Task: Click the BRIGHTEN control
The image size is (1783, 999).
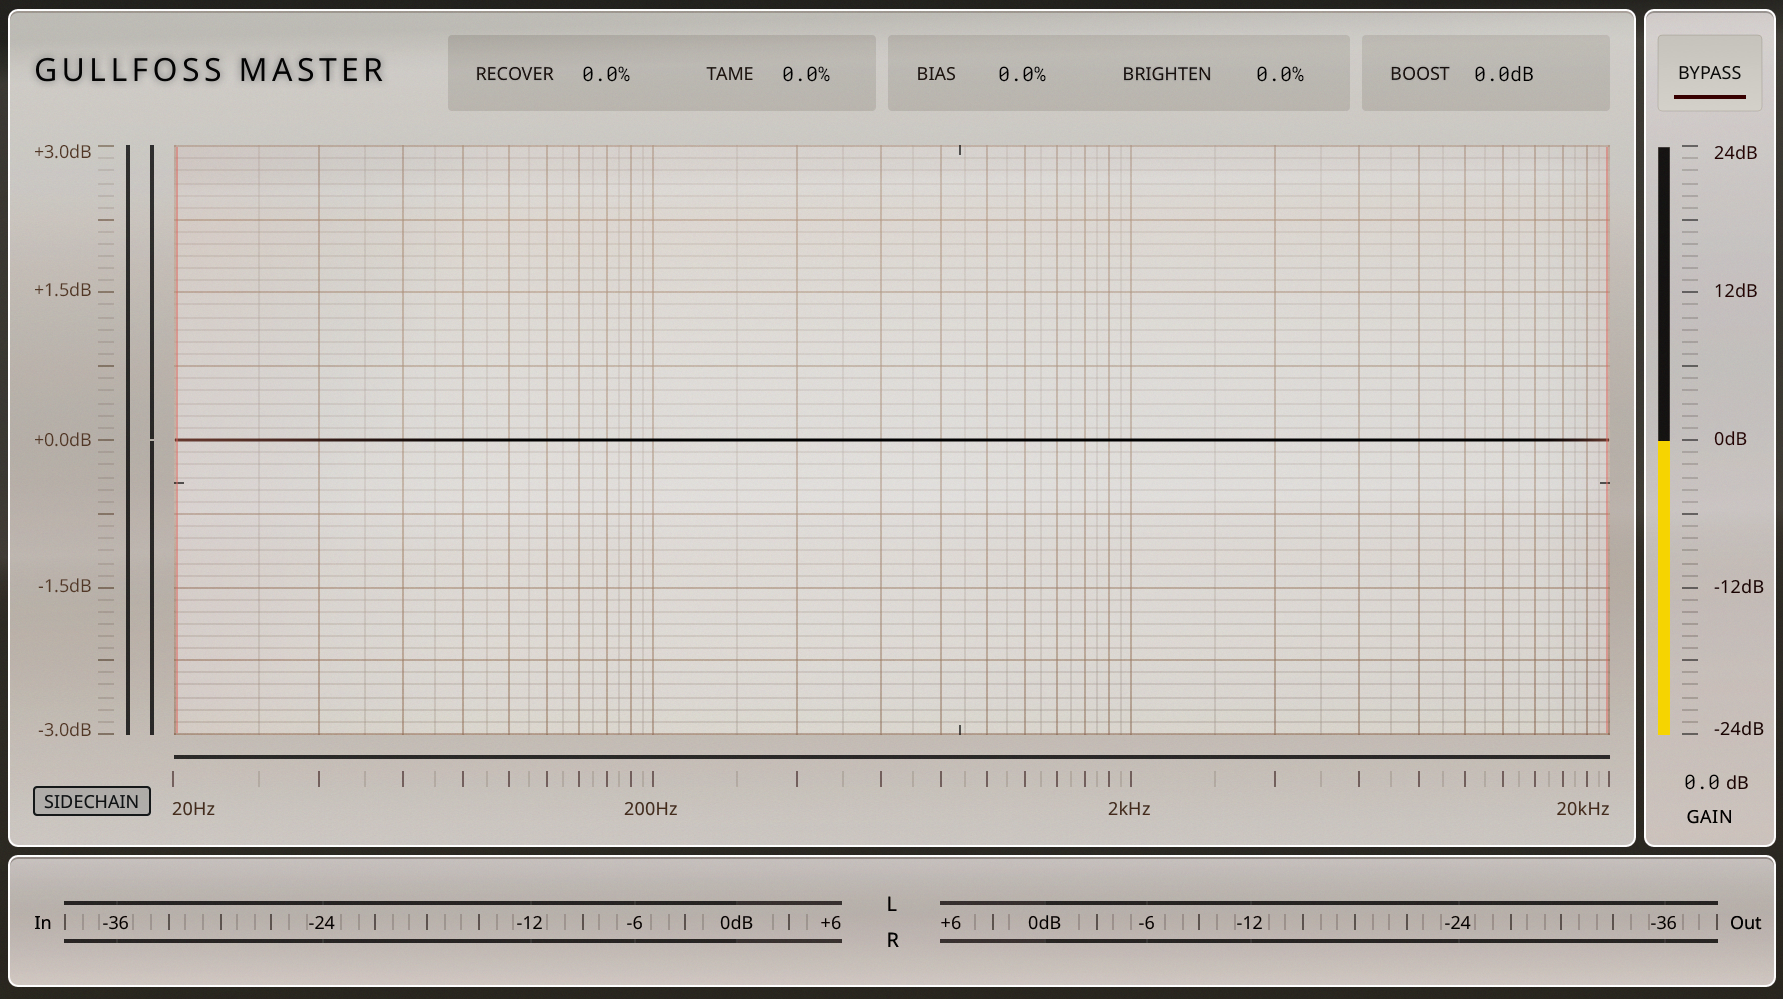Action: click(x=1166, y=73)
